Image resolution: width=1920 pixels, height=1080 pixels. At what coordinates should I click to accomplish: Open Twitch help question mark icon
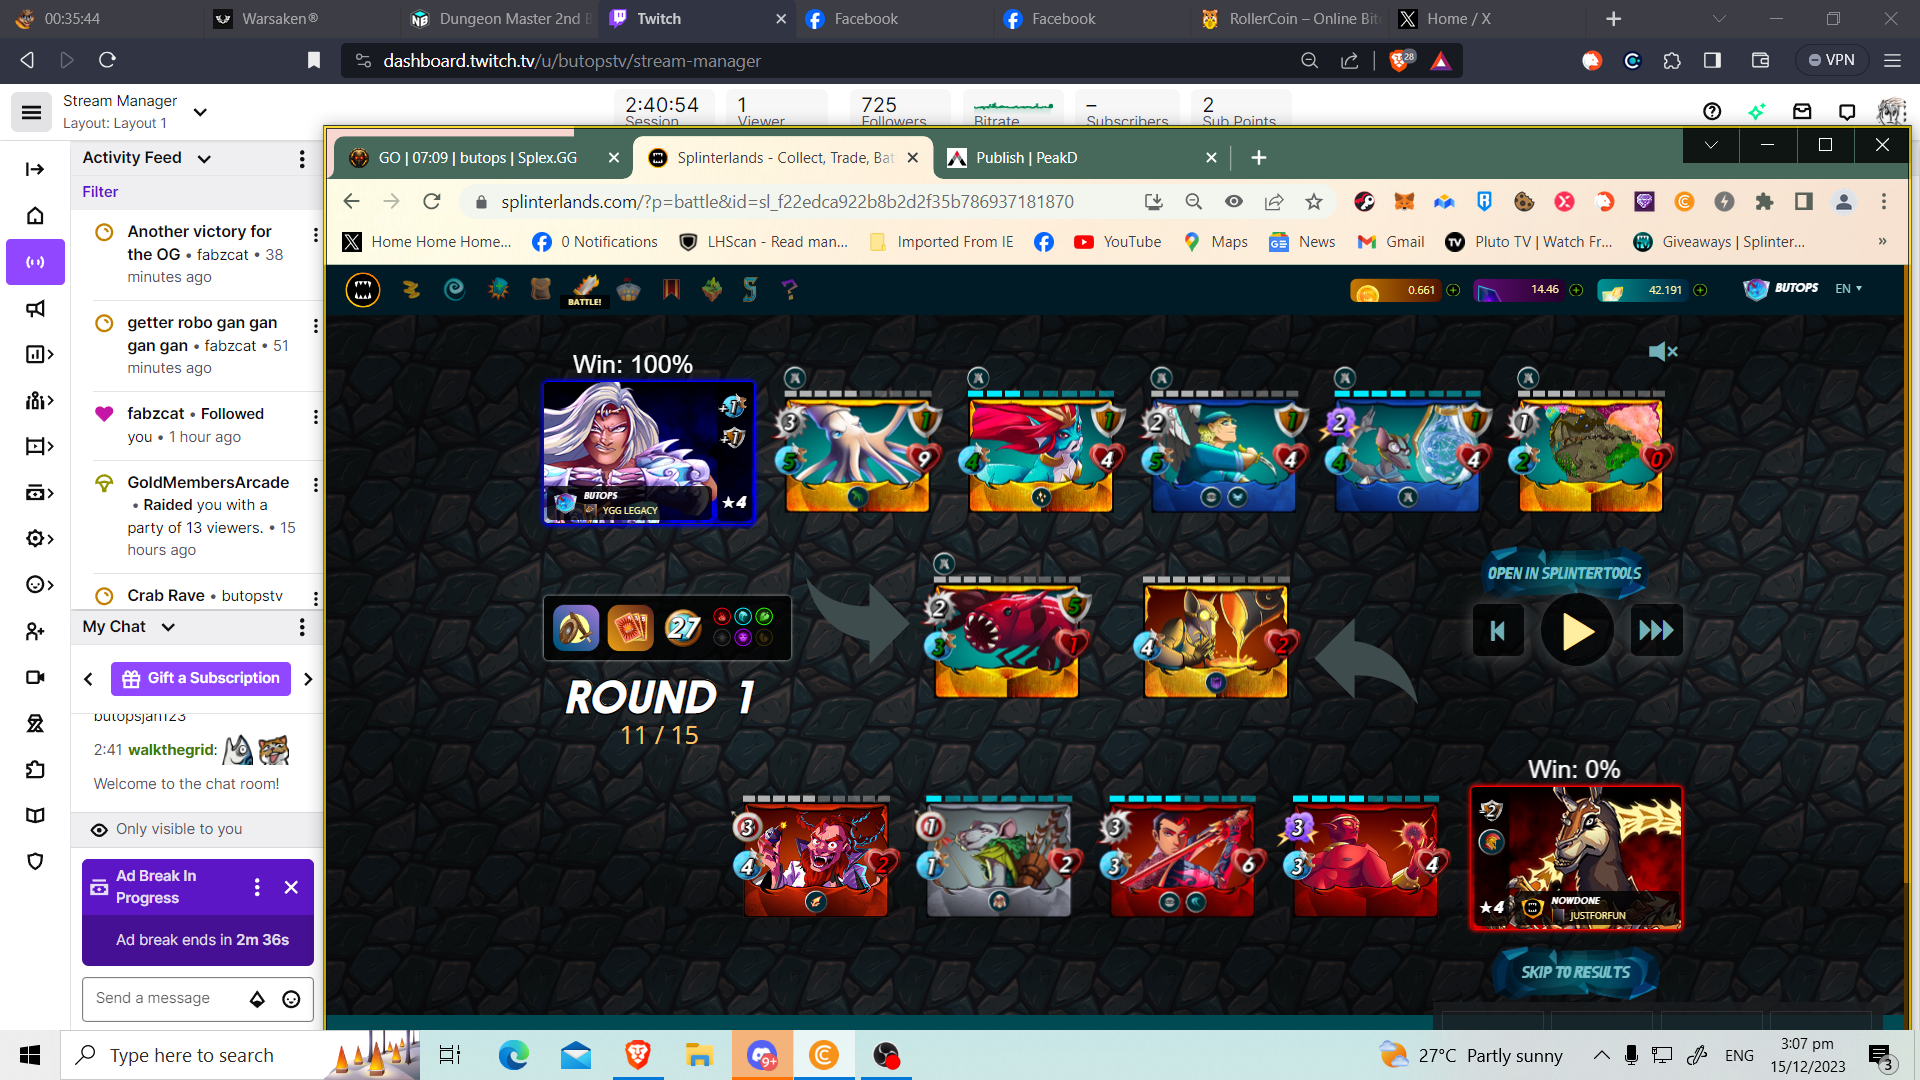click(1712, 111)
